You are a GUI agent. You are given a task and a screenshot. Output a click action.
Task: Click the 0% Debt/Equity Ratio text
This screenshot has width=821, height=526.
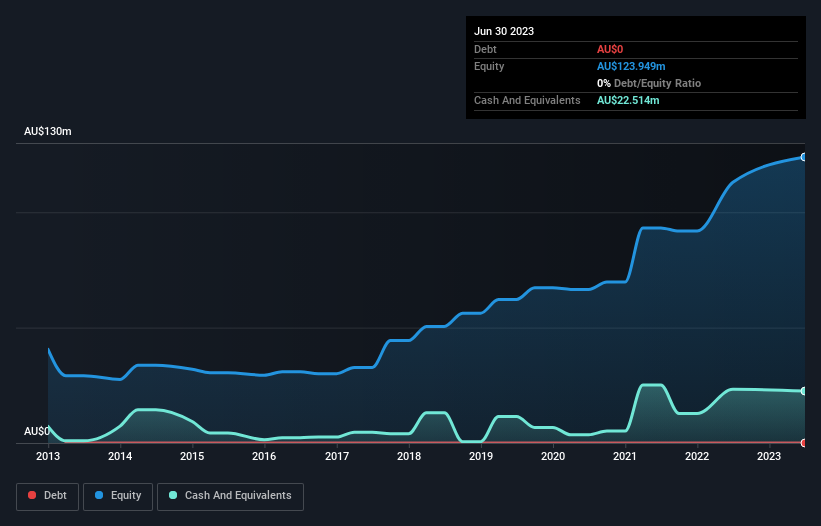pyautogui.click(x=649, y=83)
